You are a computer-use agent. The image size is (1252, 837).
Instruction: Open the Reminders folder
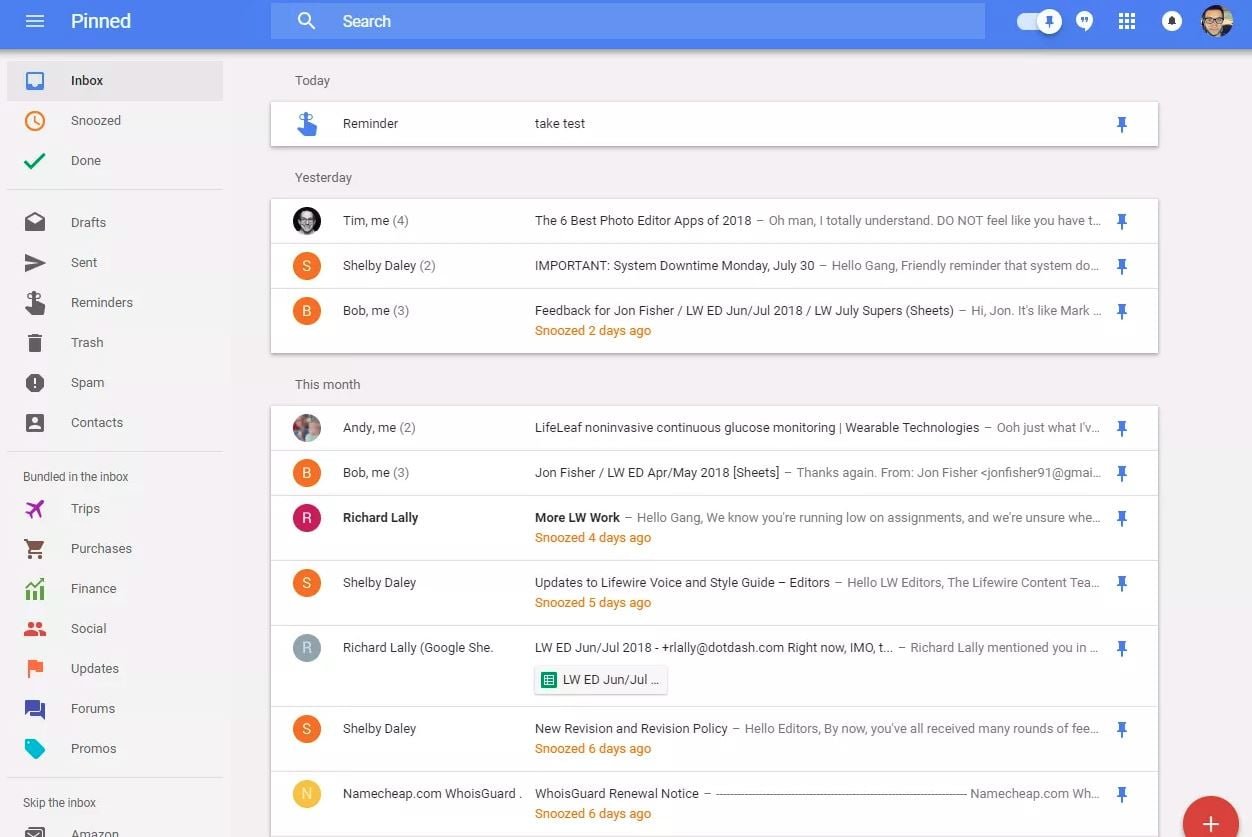pyautogui.click(x=101, y=303)
